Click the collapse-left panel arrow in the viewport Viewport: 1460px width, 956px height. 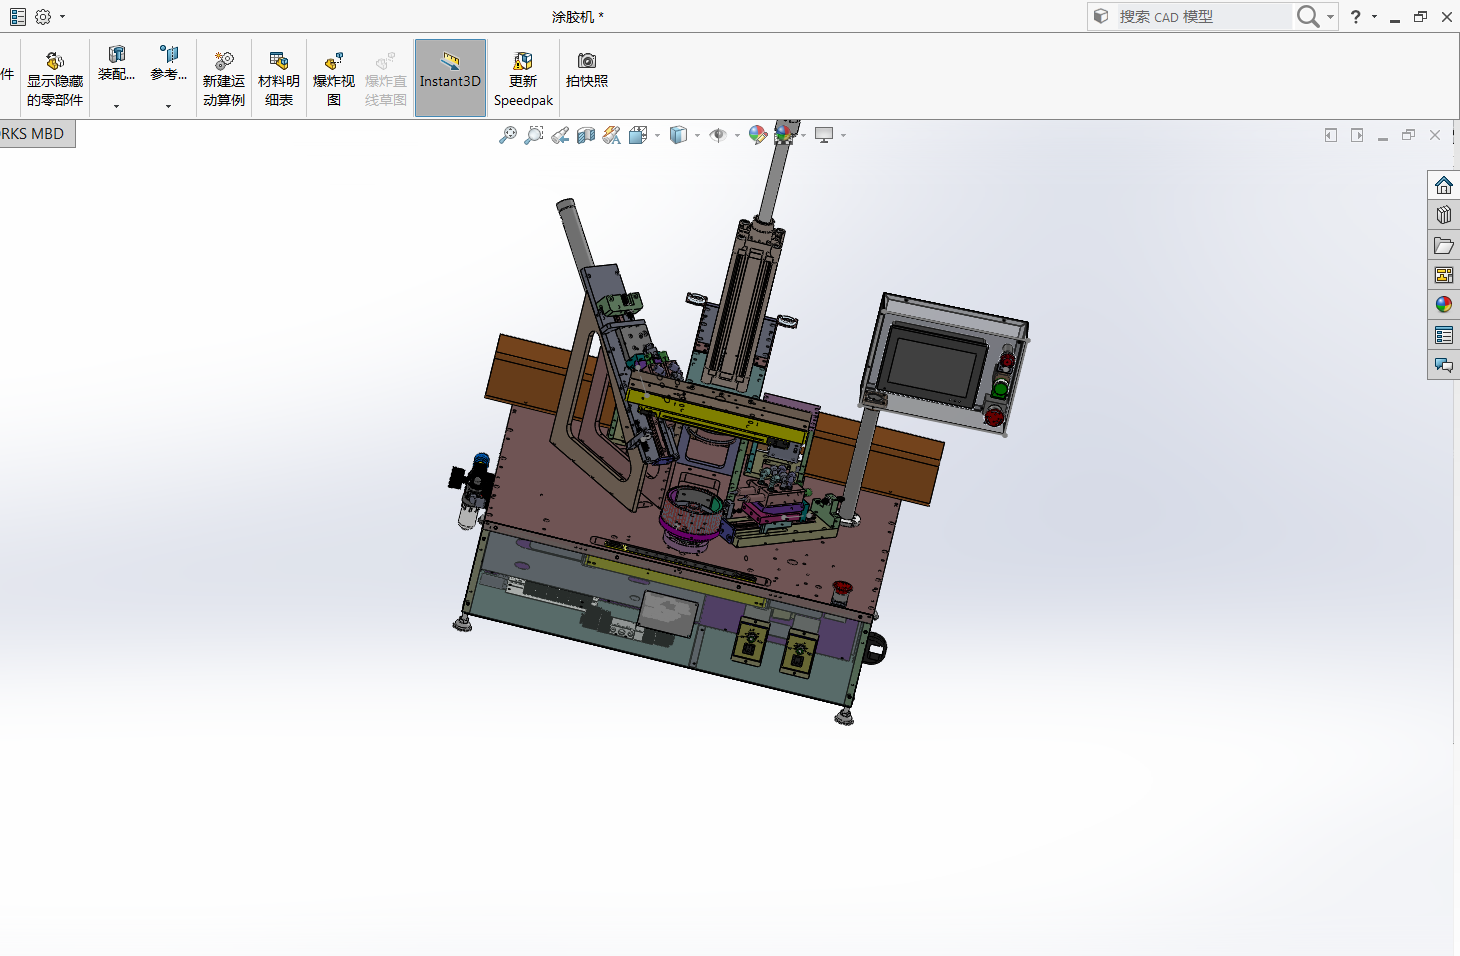(x=1331, y=135)
